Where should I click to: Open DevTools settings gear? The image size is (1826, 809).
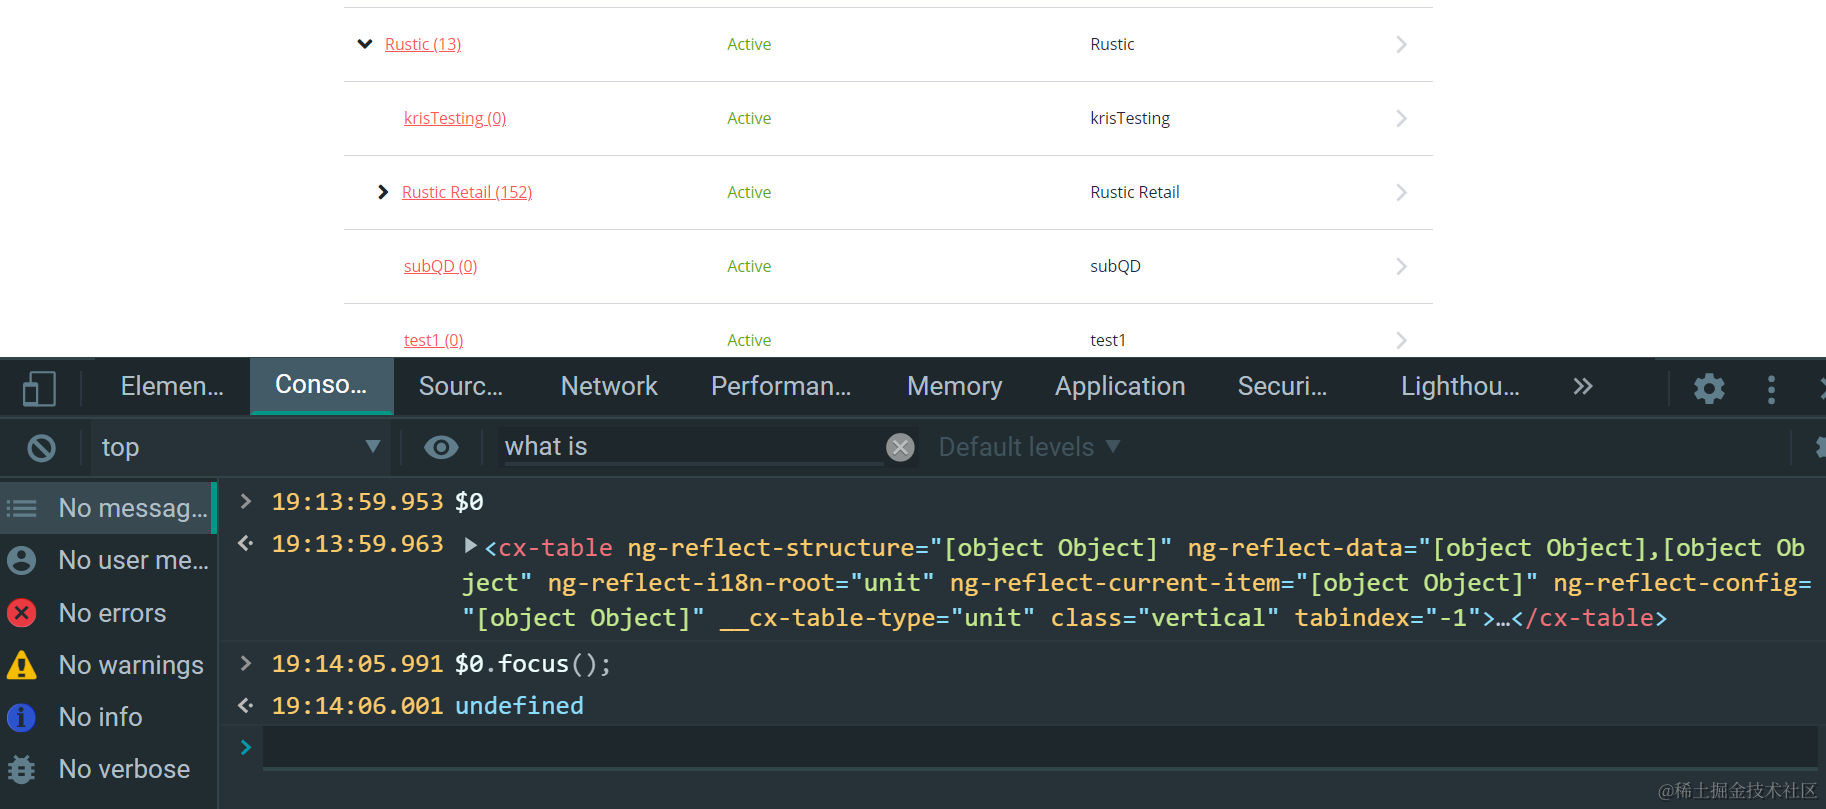(1709, 388)
